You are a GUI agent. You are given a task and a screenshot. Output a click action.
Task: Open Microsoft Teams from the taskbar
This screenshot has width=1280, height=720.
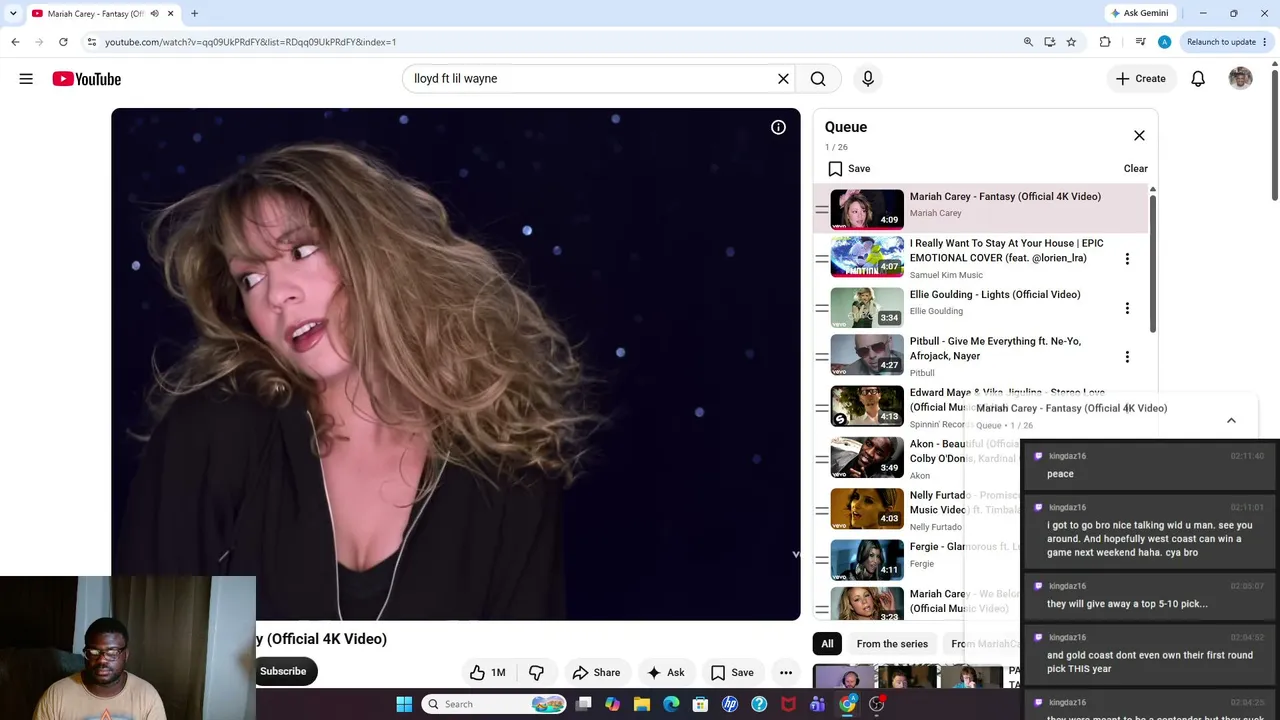[x=818, y=704]
